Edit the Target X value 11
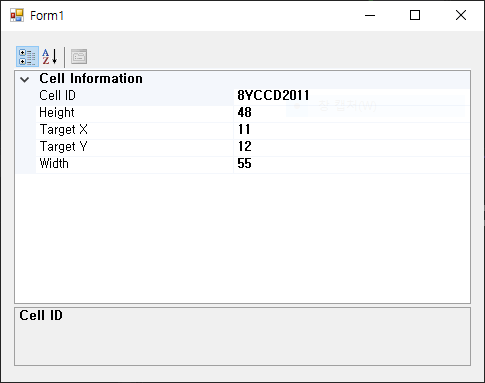 (352, 130)
